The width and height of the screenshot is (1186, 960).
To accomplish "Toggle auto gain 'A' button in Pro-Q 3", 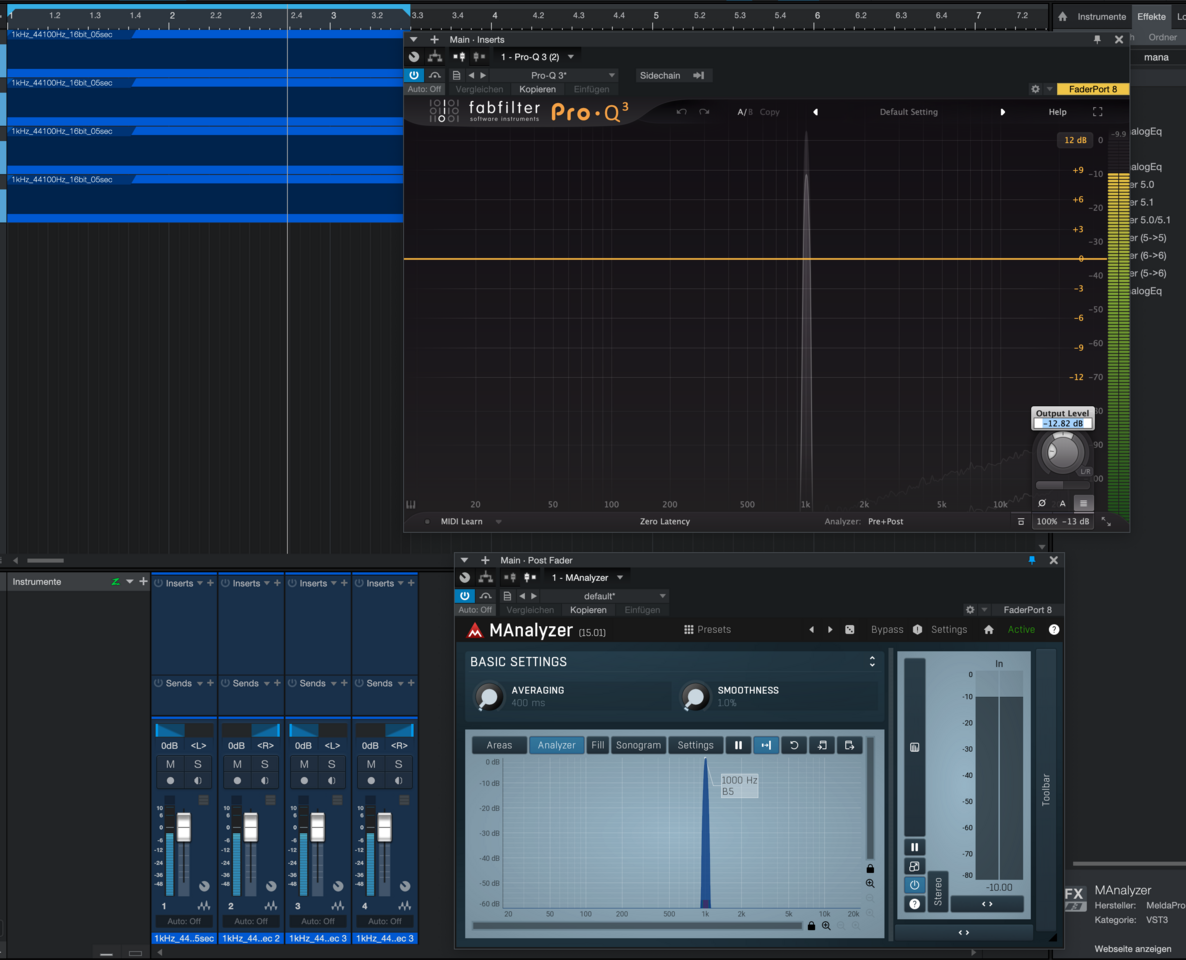I will (x=1062, y=503).
